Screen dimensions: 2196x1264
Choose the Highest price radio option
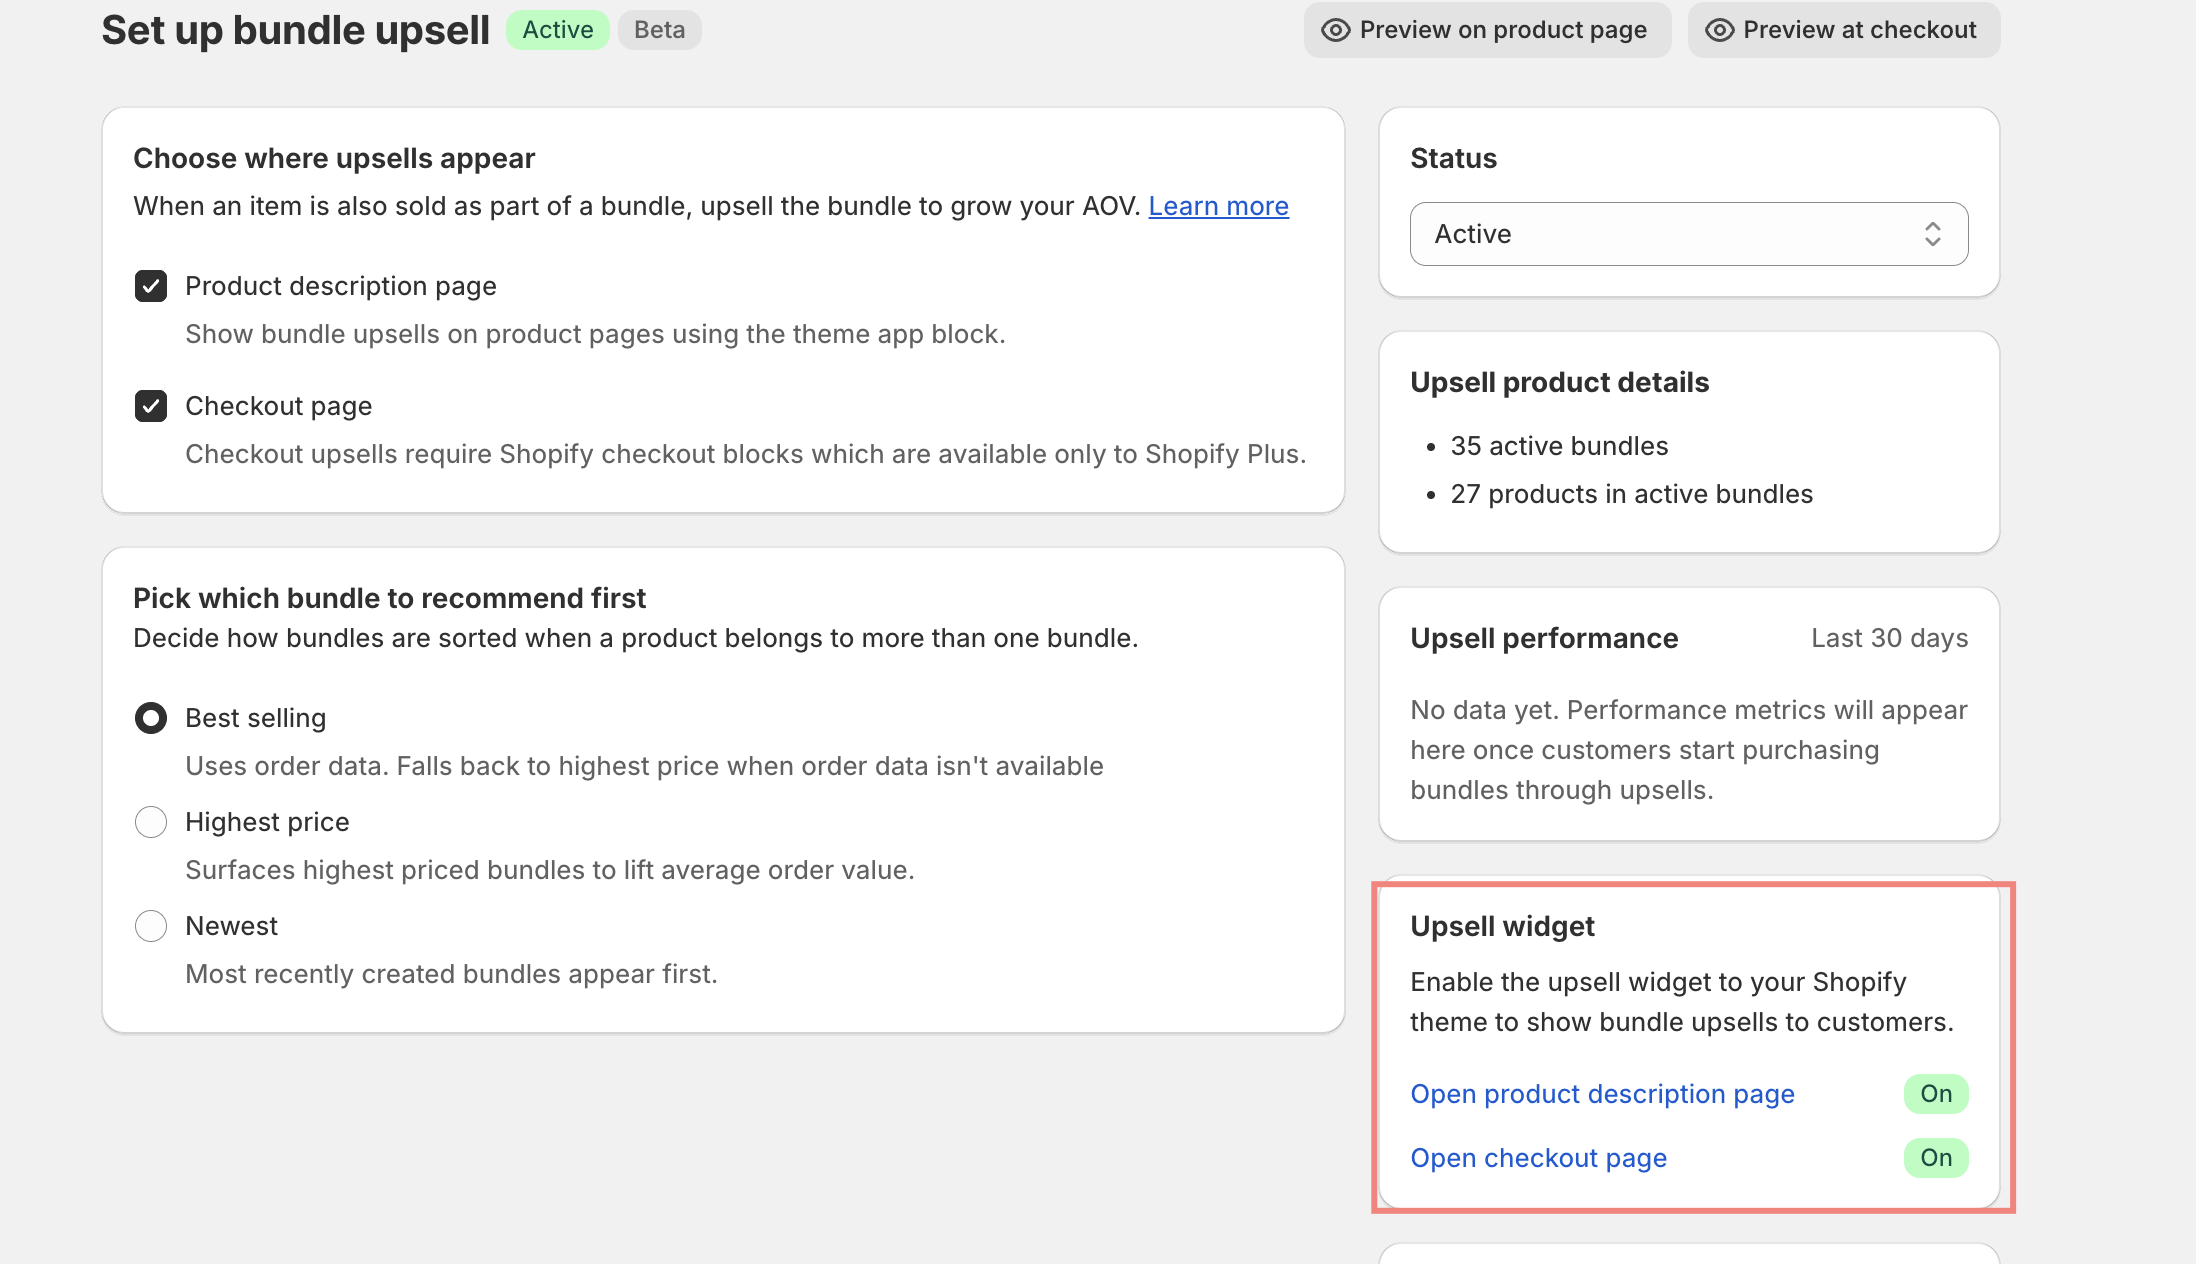[x=151, y=822]
